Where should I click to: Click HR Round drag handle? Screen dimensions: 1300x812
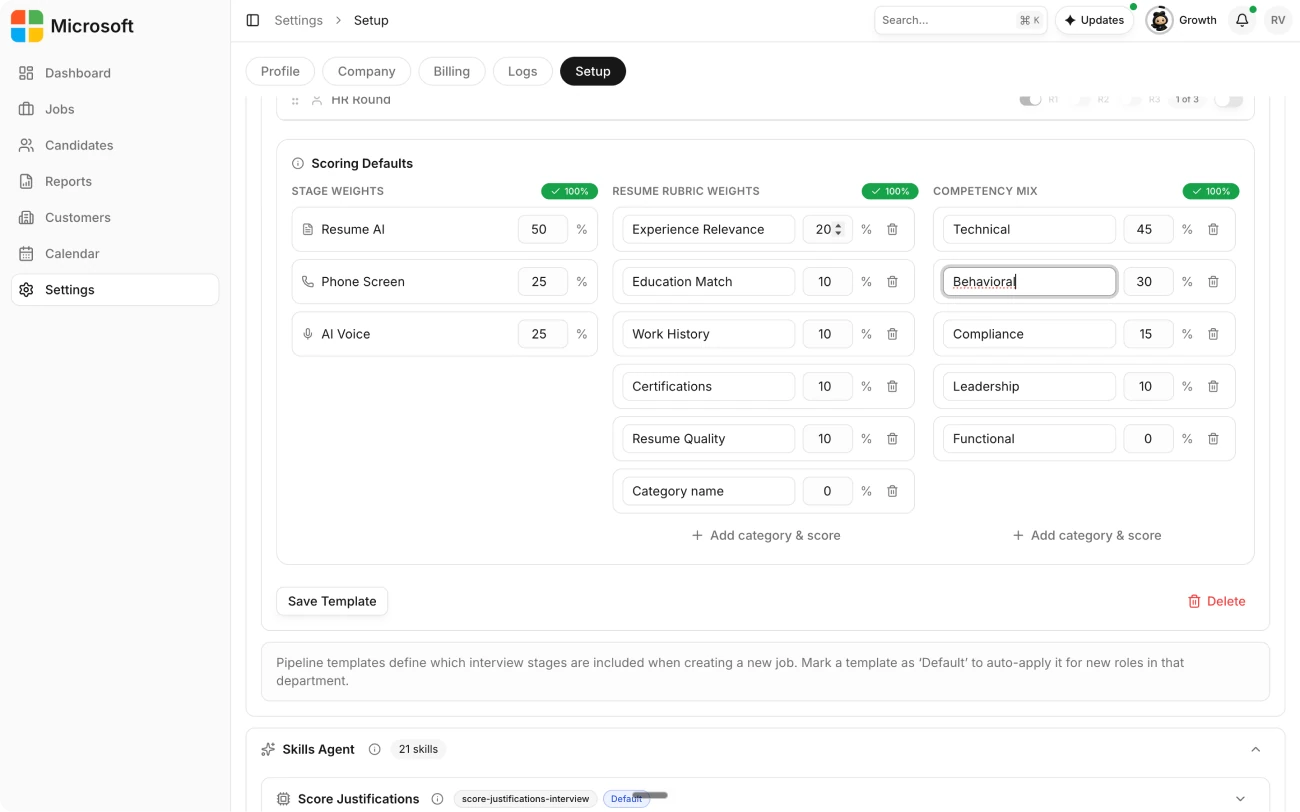(x=295, y=100)
